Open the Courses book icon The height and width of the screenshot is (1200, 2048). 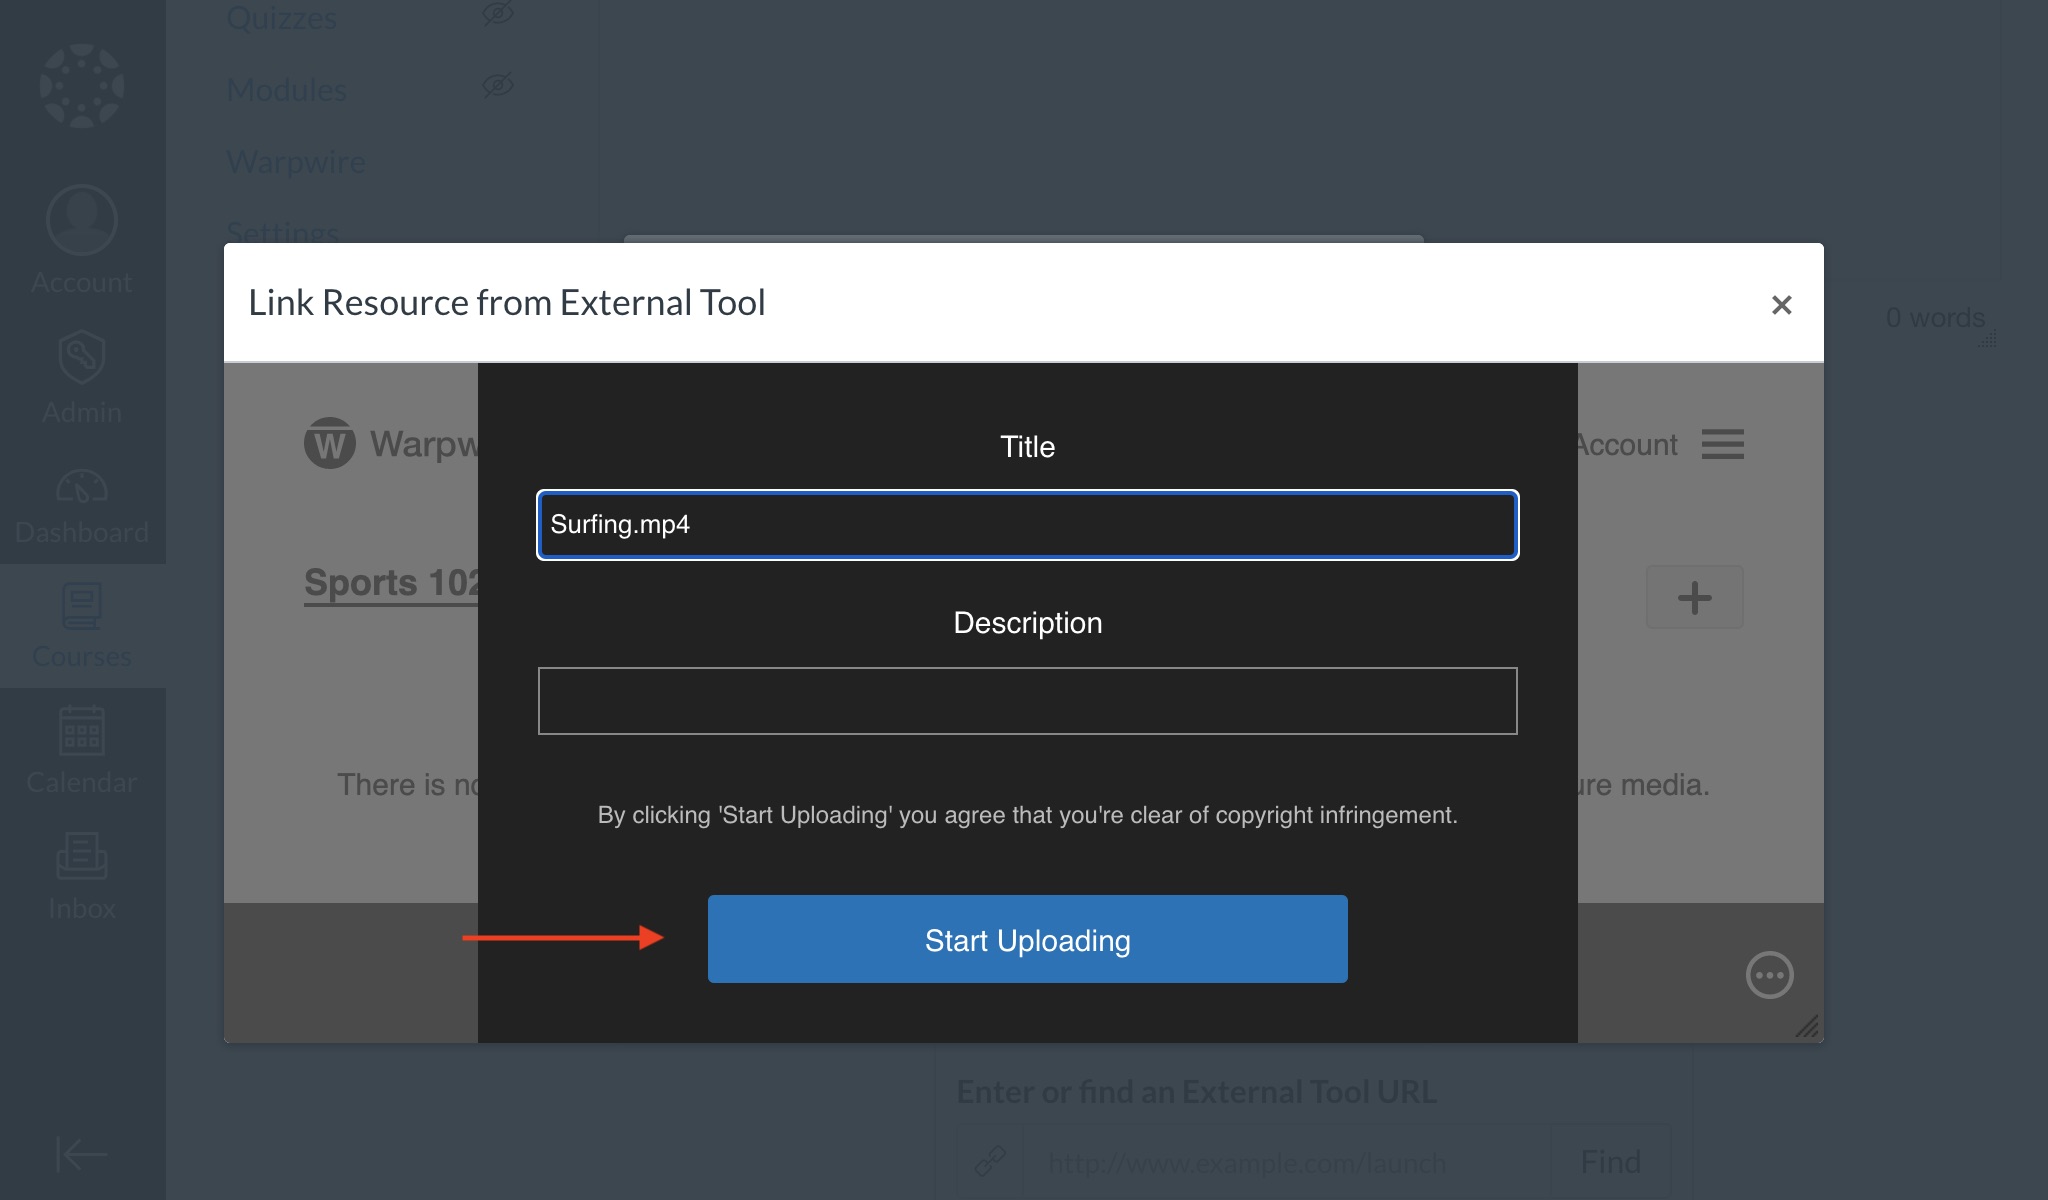pos(82,606)
